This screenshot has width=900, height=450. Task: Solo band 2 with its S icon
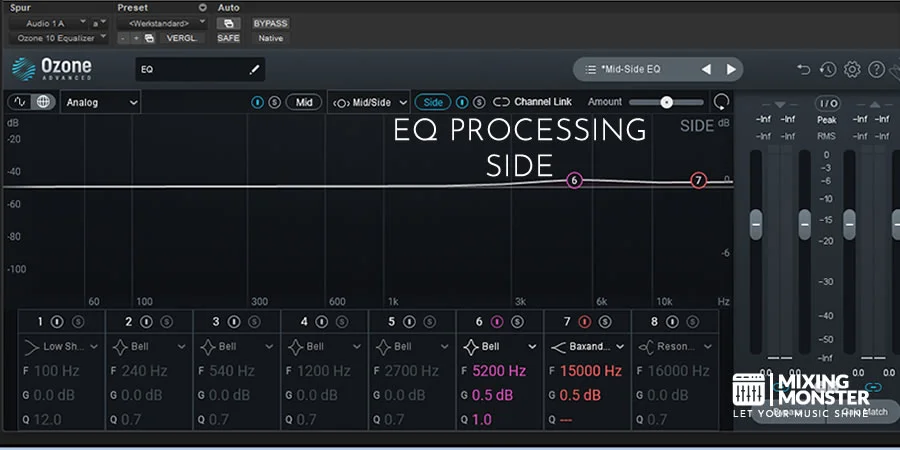(x=166, y=322)
